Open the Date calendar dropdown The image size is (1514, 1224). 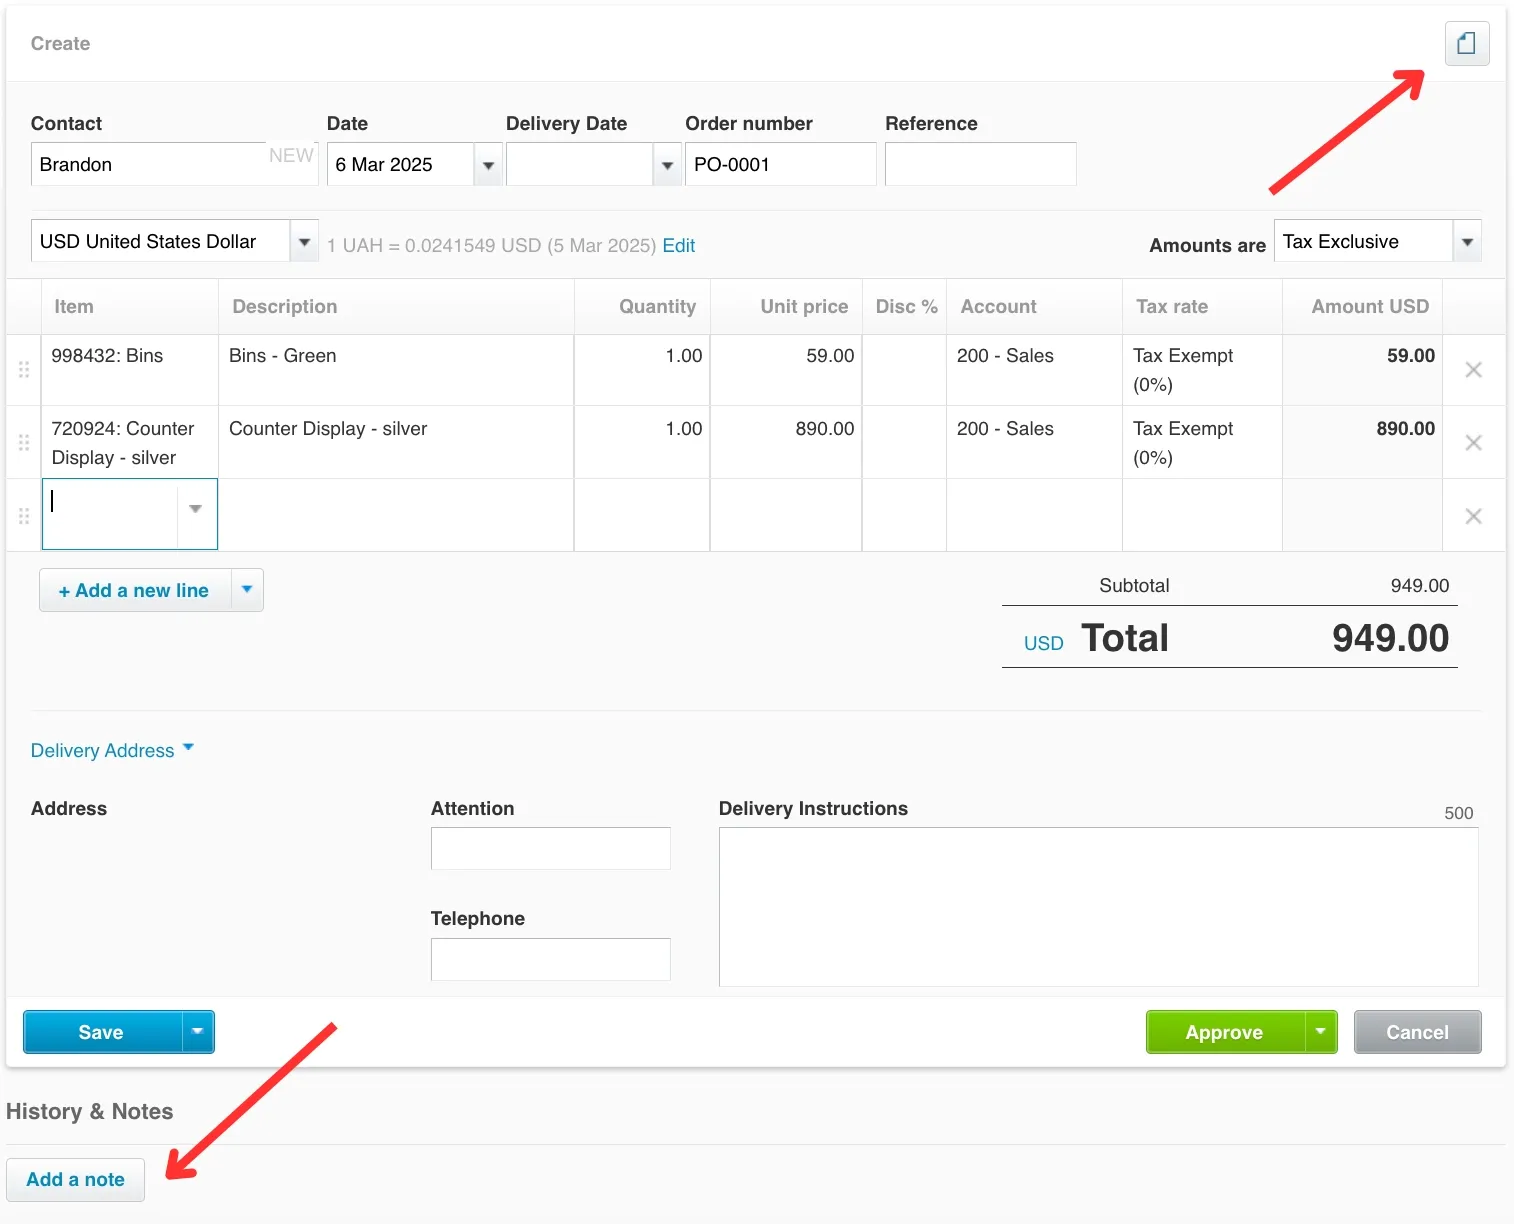click(488, 165)
